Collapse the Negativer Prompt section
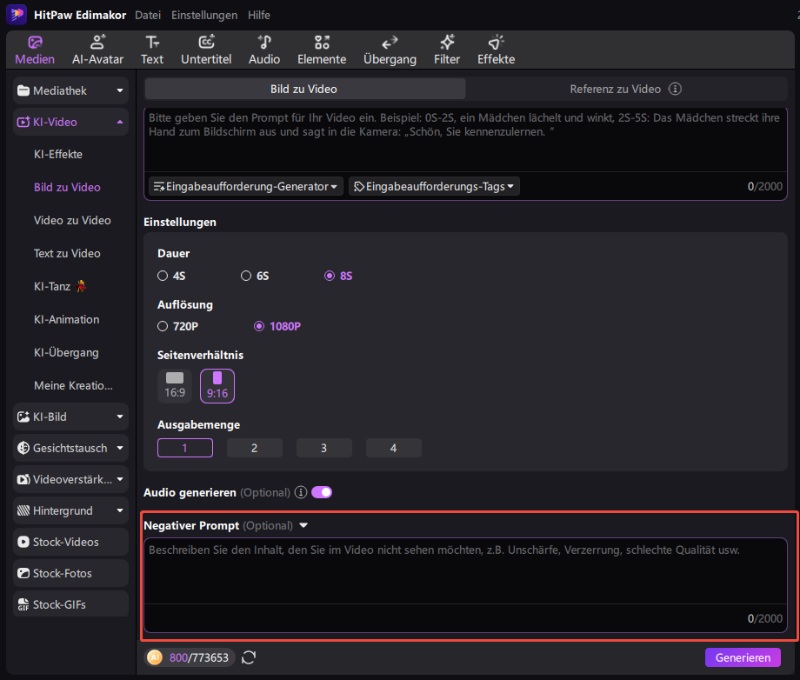 pos(304,526)
